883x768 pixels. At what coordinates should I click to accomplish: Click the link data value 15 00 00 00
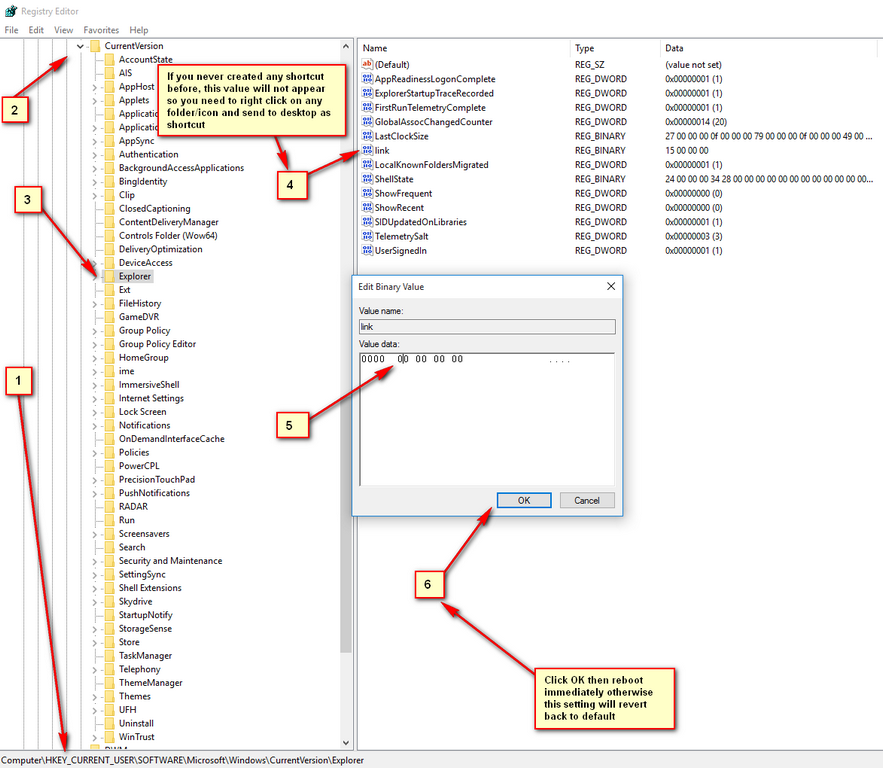(x=686, y=150)
